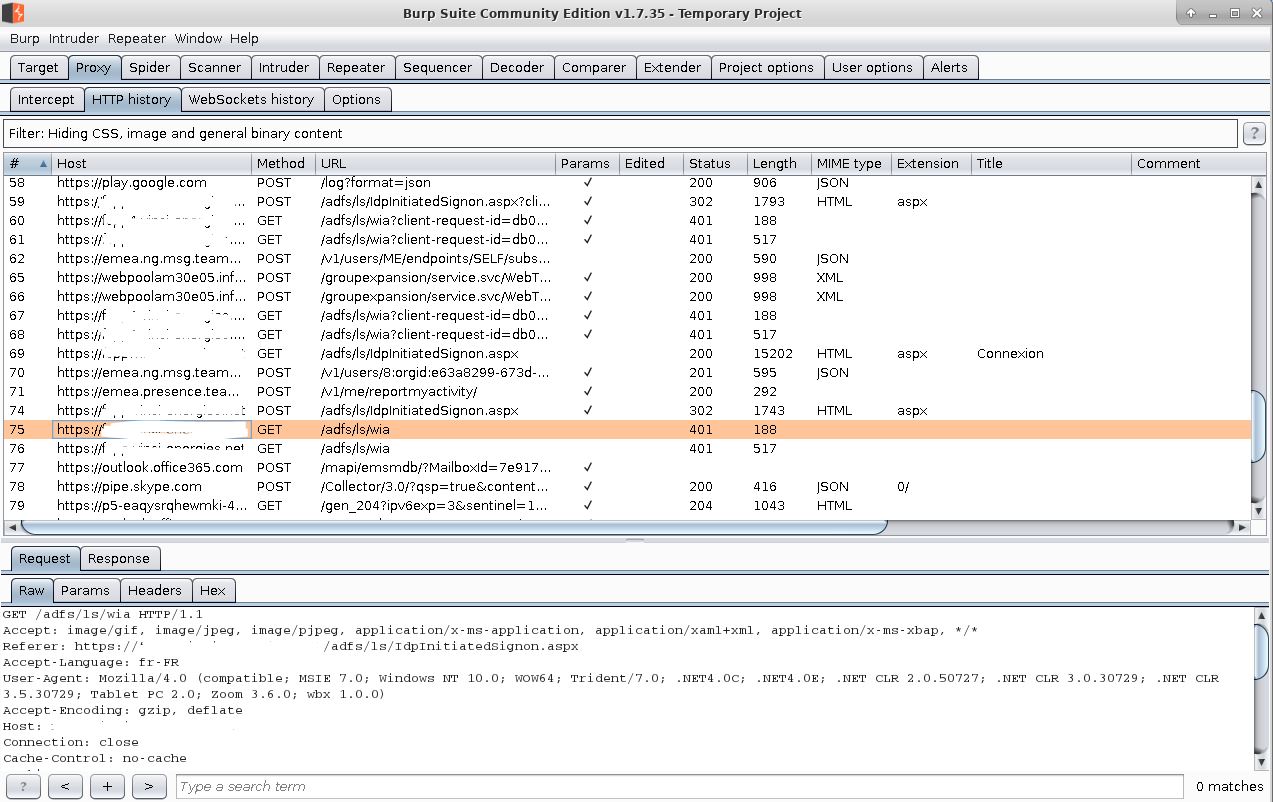The height and width of the screenshot is (802, 1273).
Task: Select the Request tab
Action: (45, 558)
